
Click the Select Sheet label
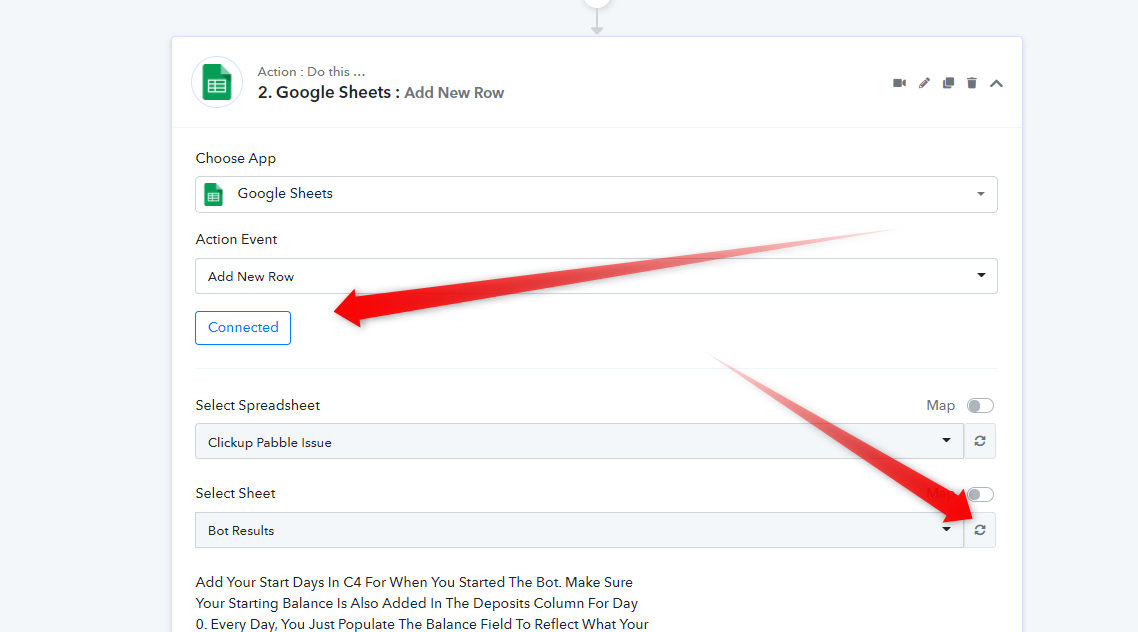pyautogui.click(x=235, y=493)
